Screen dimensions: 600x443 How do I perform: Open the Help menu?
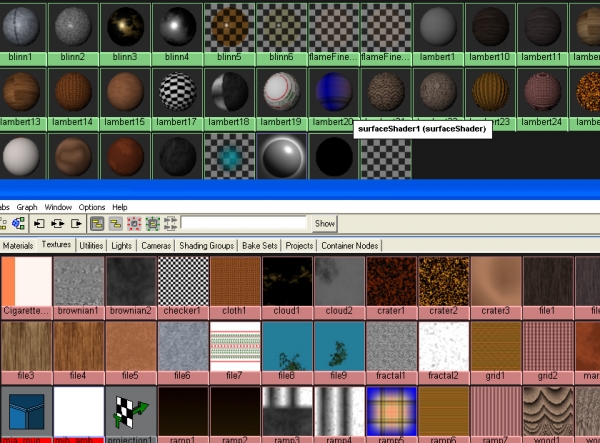point(120,207)
